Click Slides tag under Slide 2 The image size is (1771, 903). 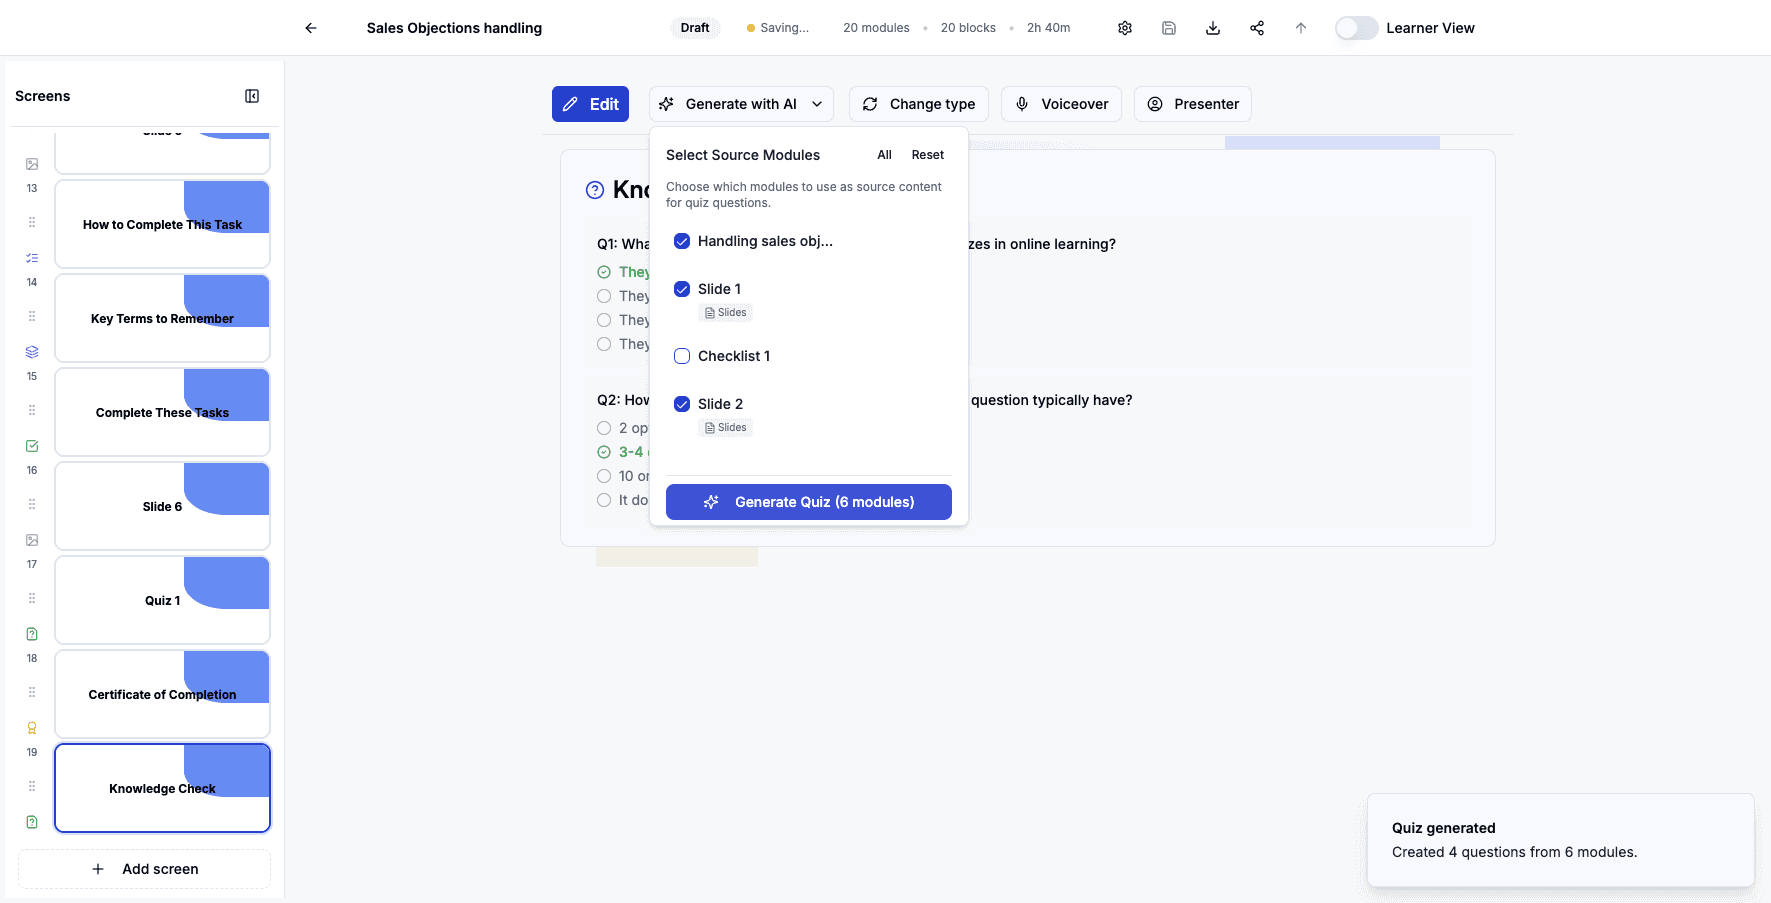[x=726, y=428]
